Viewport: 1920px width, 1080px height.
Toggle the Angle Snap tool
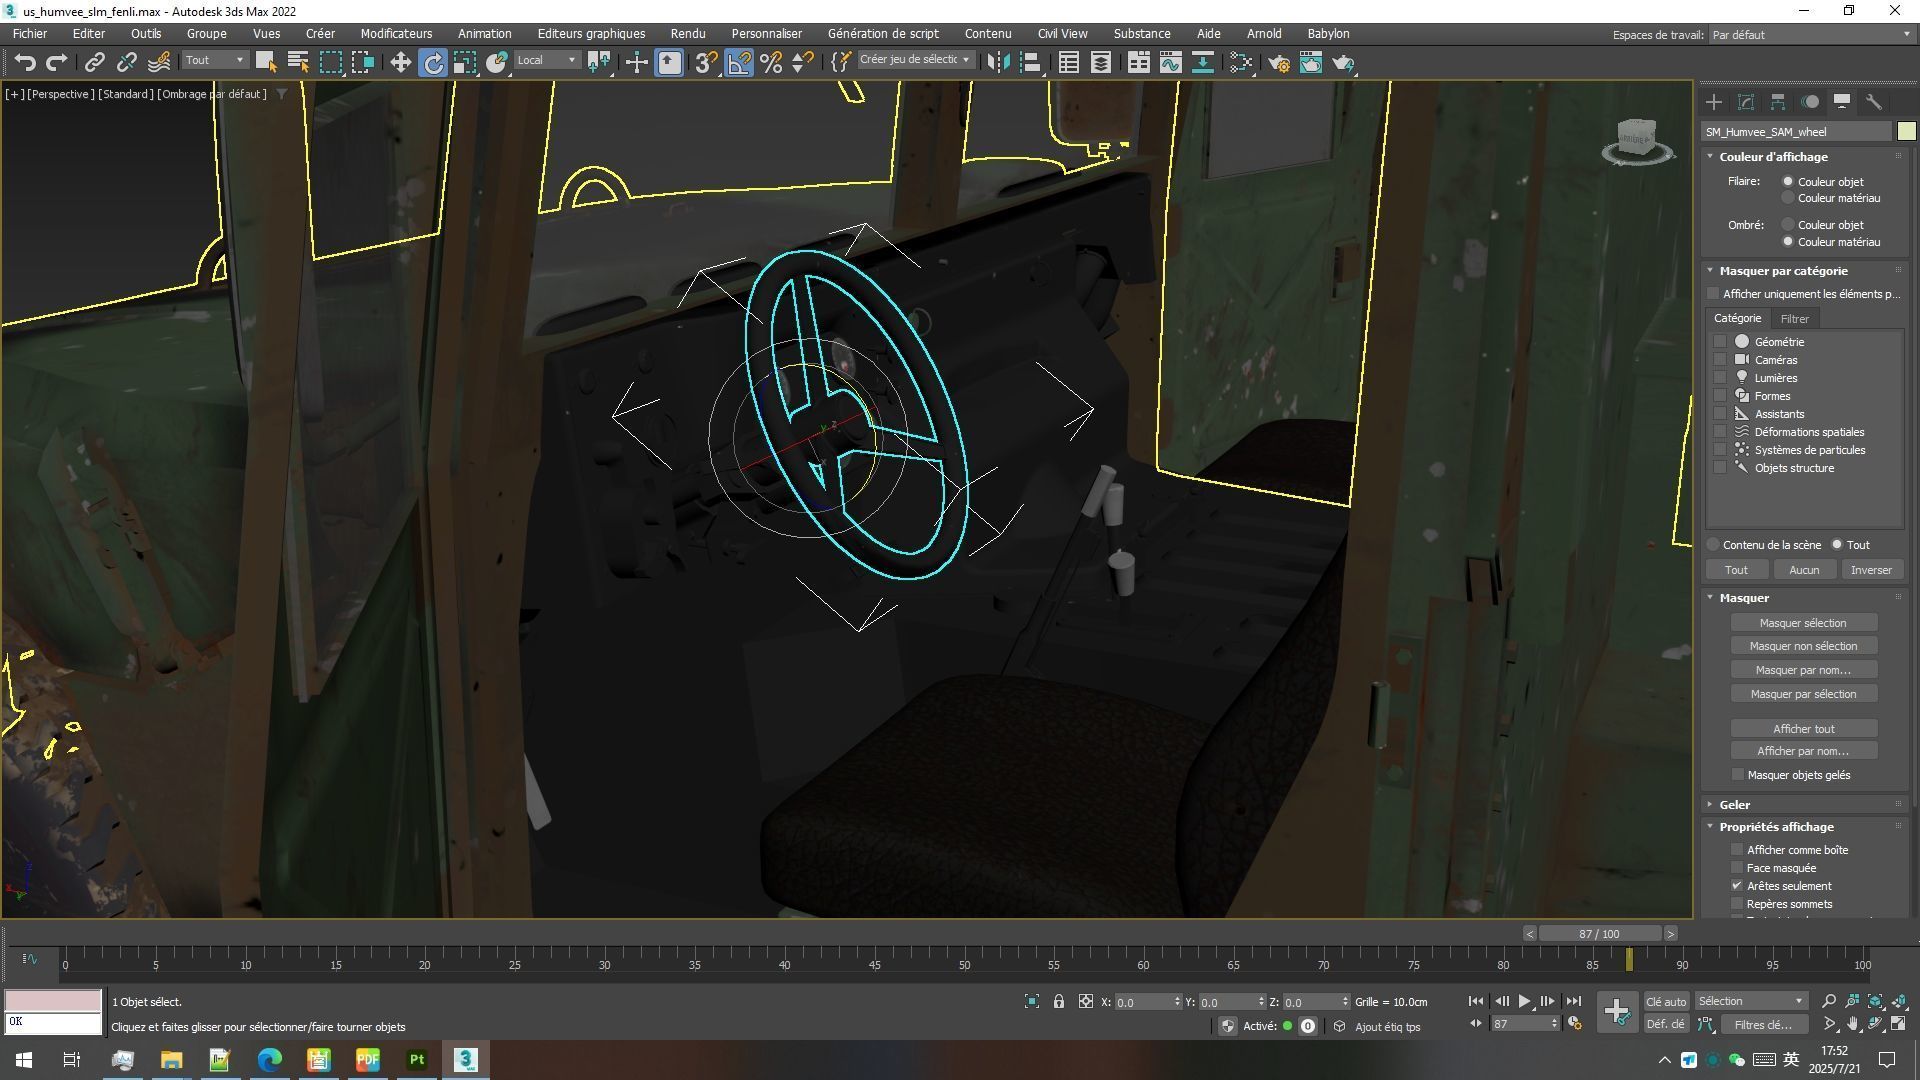tap(739, 63)
